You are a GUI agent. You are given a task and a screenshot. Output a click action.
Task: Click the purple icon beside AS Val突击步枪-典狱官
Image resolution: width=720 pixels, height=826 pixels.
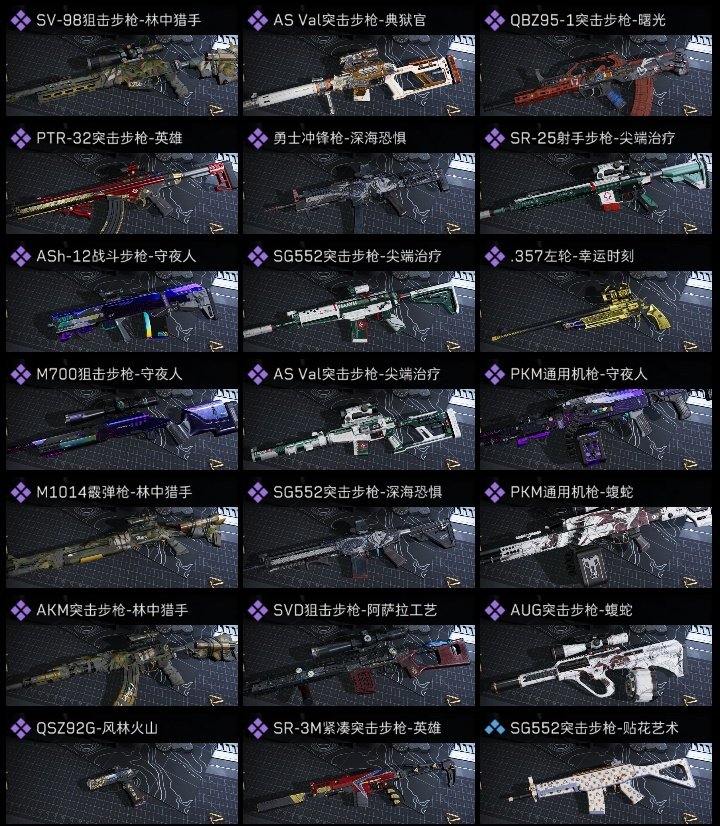click(258, 21)
